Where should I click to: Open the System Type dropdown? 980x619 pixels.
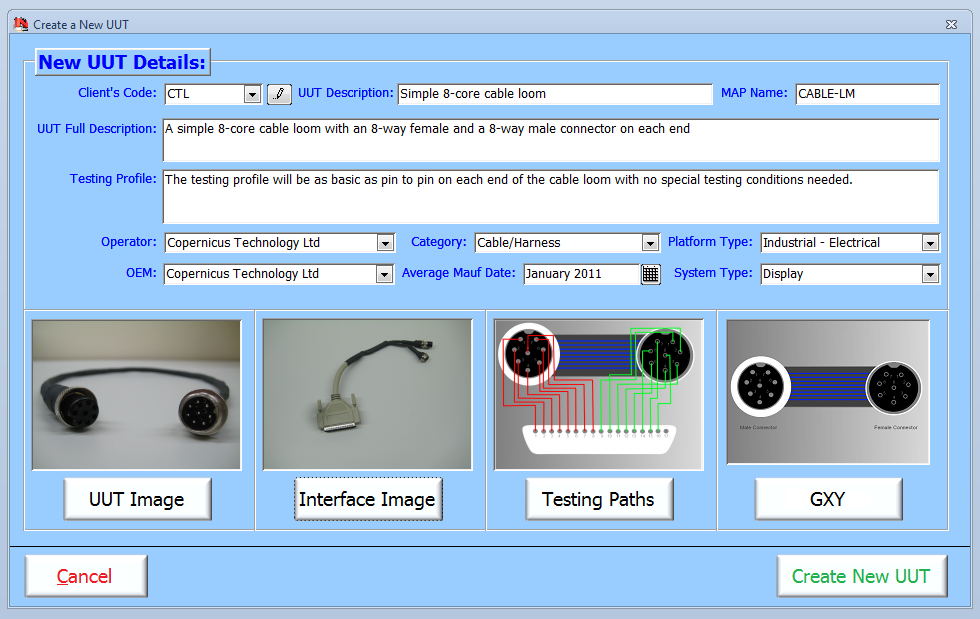pos(930,274)
